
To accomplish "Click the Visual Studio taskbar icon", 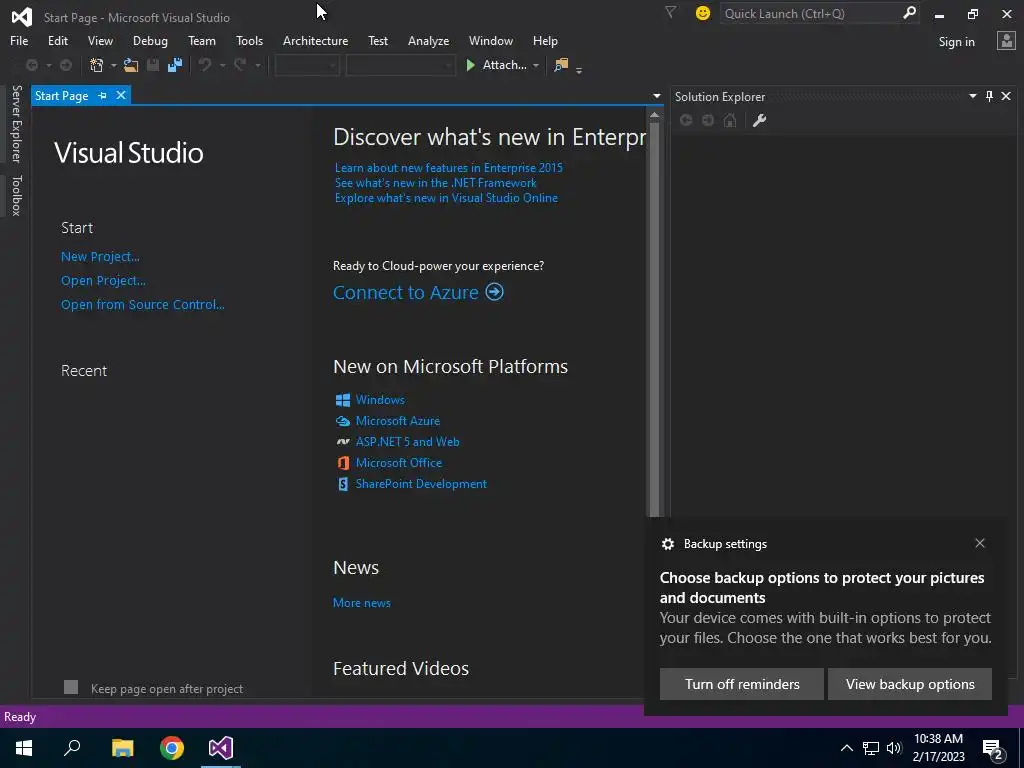I will click(221, 748).
